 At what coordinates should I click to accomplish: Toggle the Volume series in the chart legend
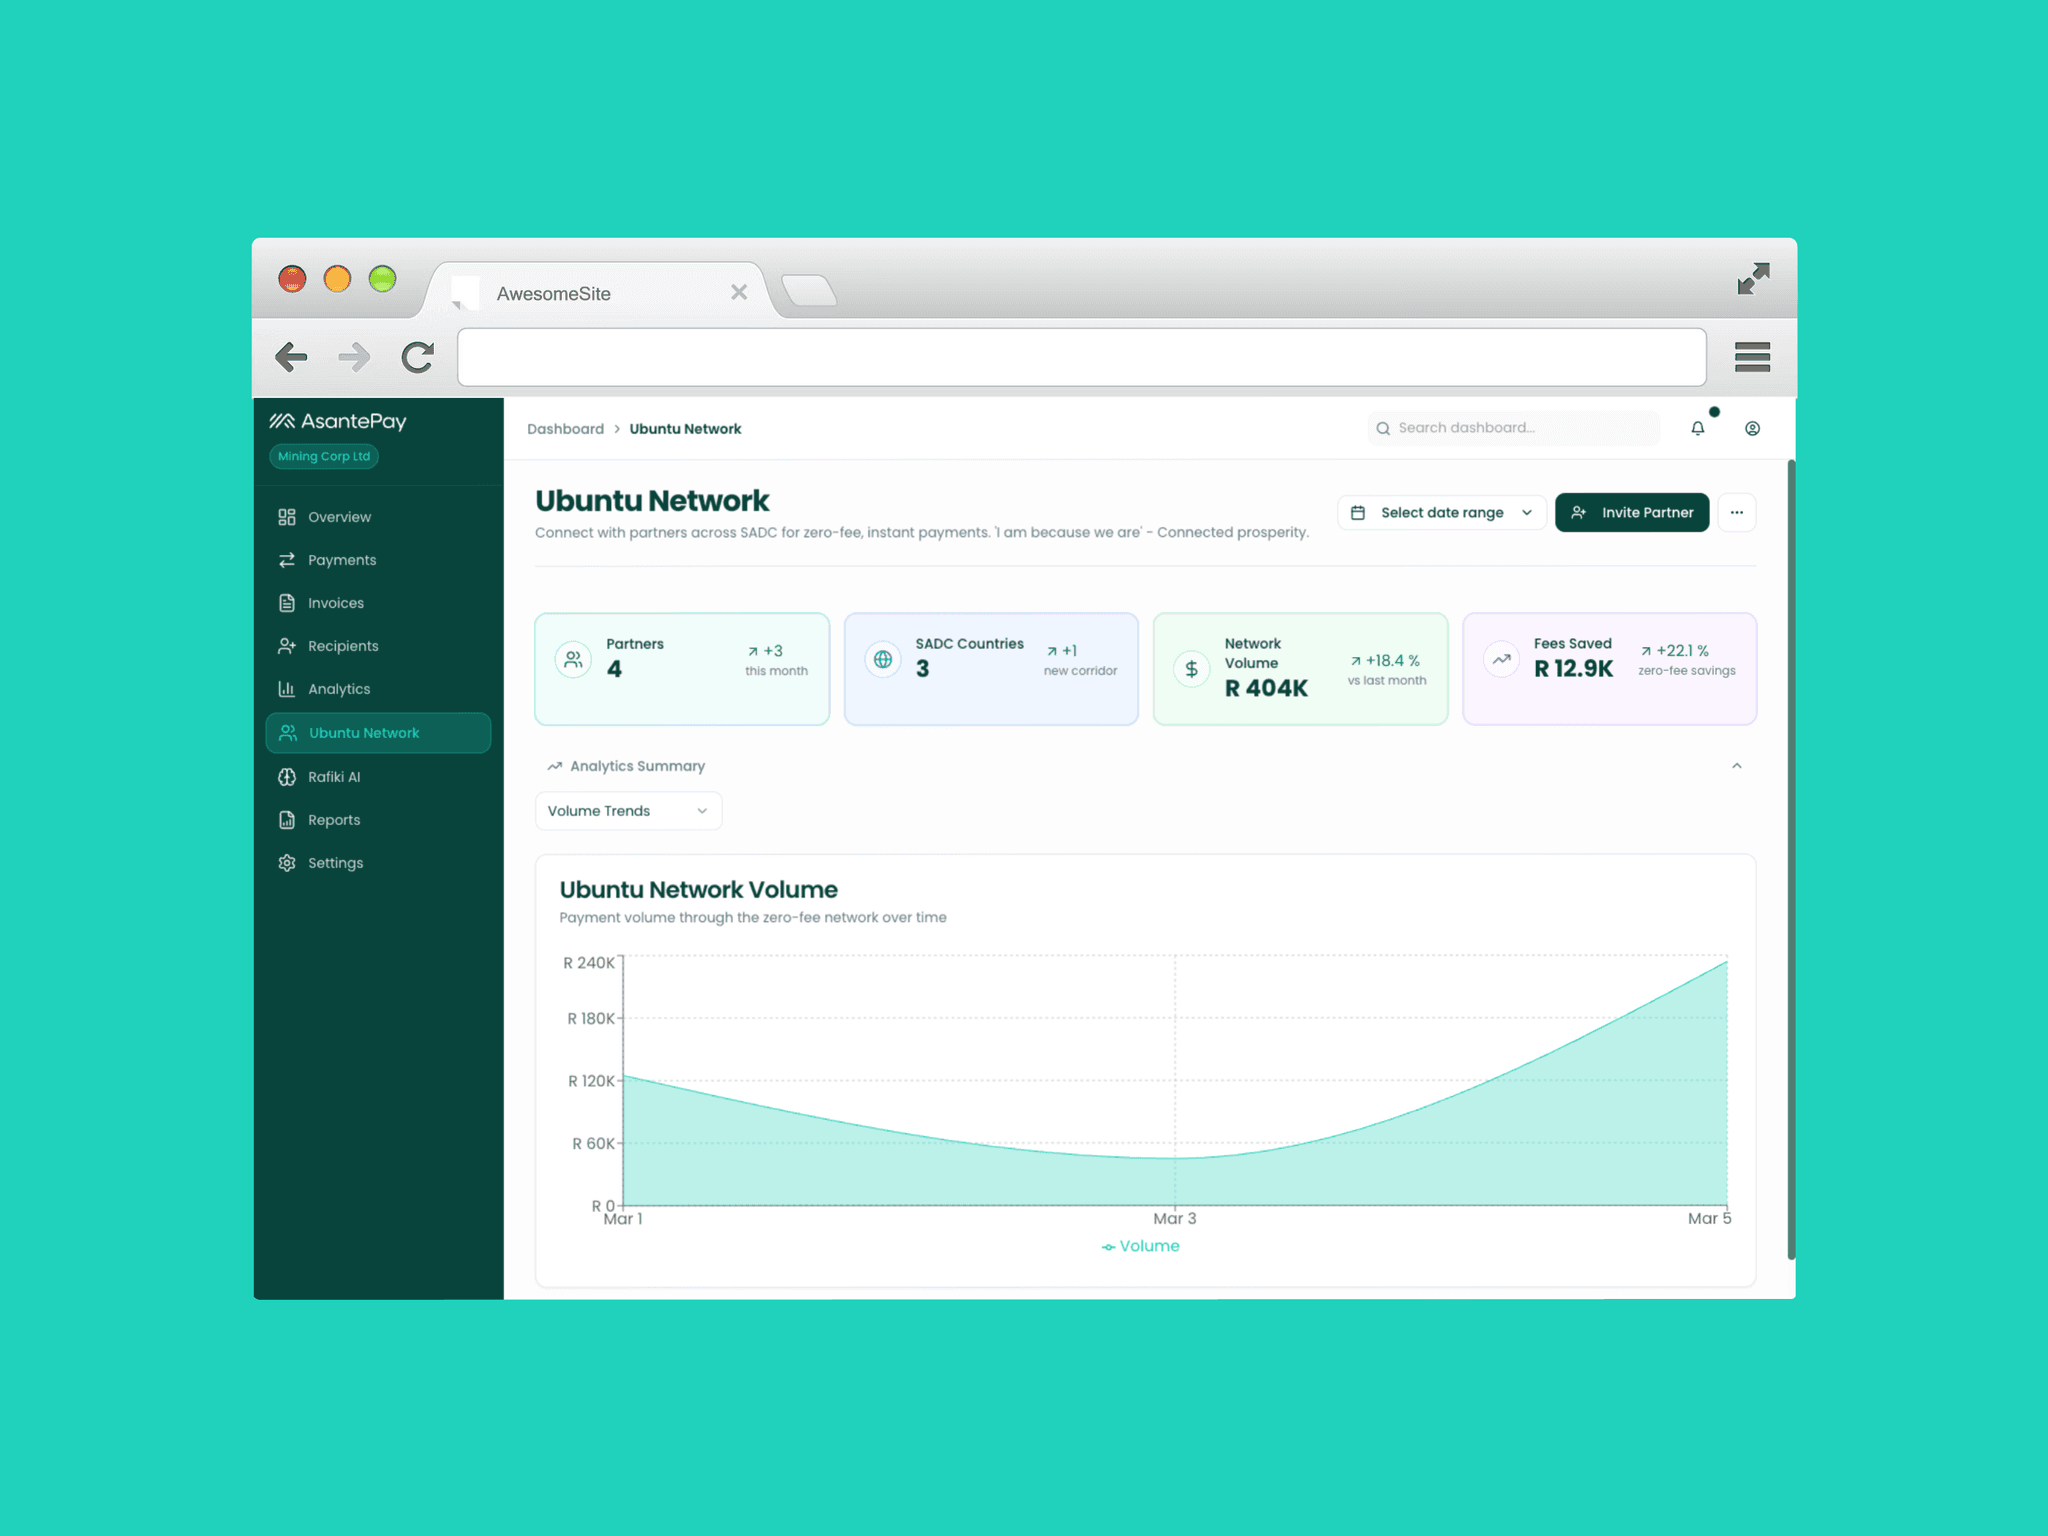point(1141,1245)
